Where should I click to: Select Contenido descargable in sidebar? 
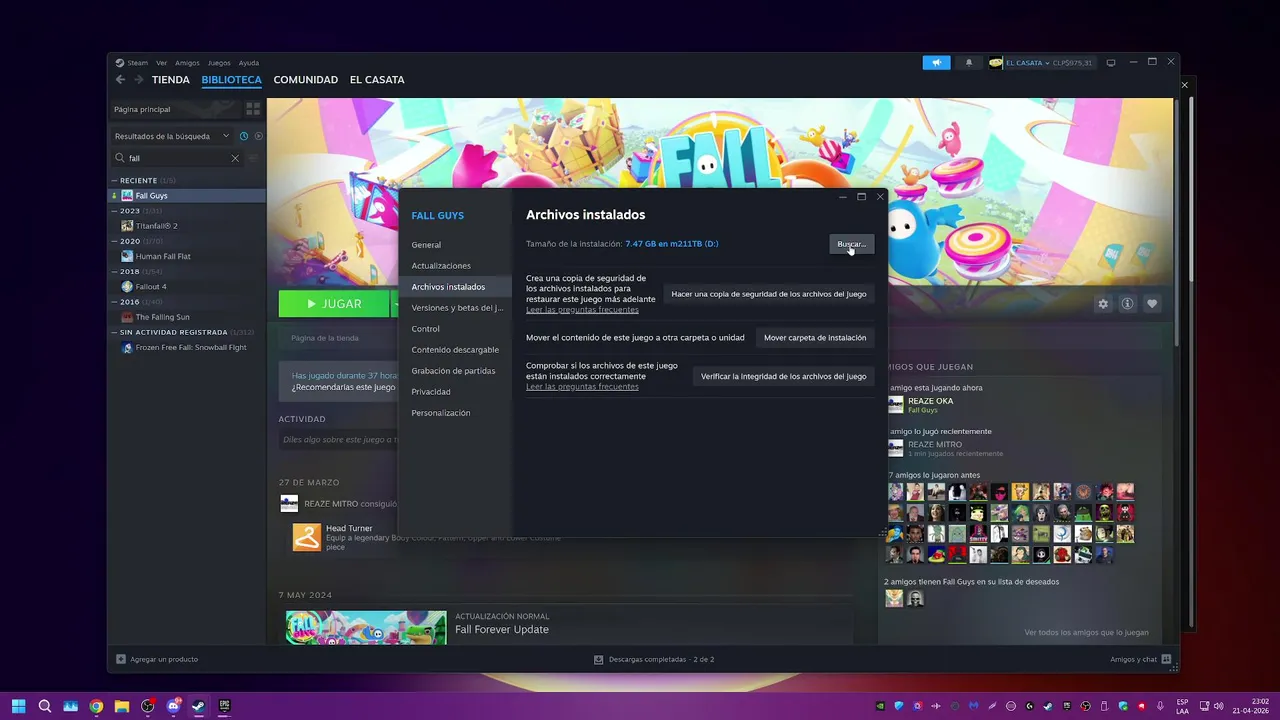pyautogui.click(x=455, y=350)
